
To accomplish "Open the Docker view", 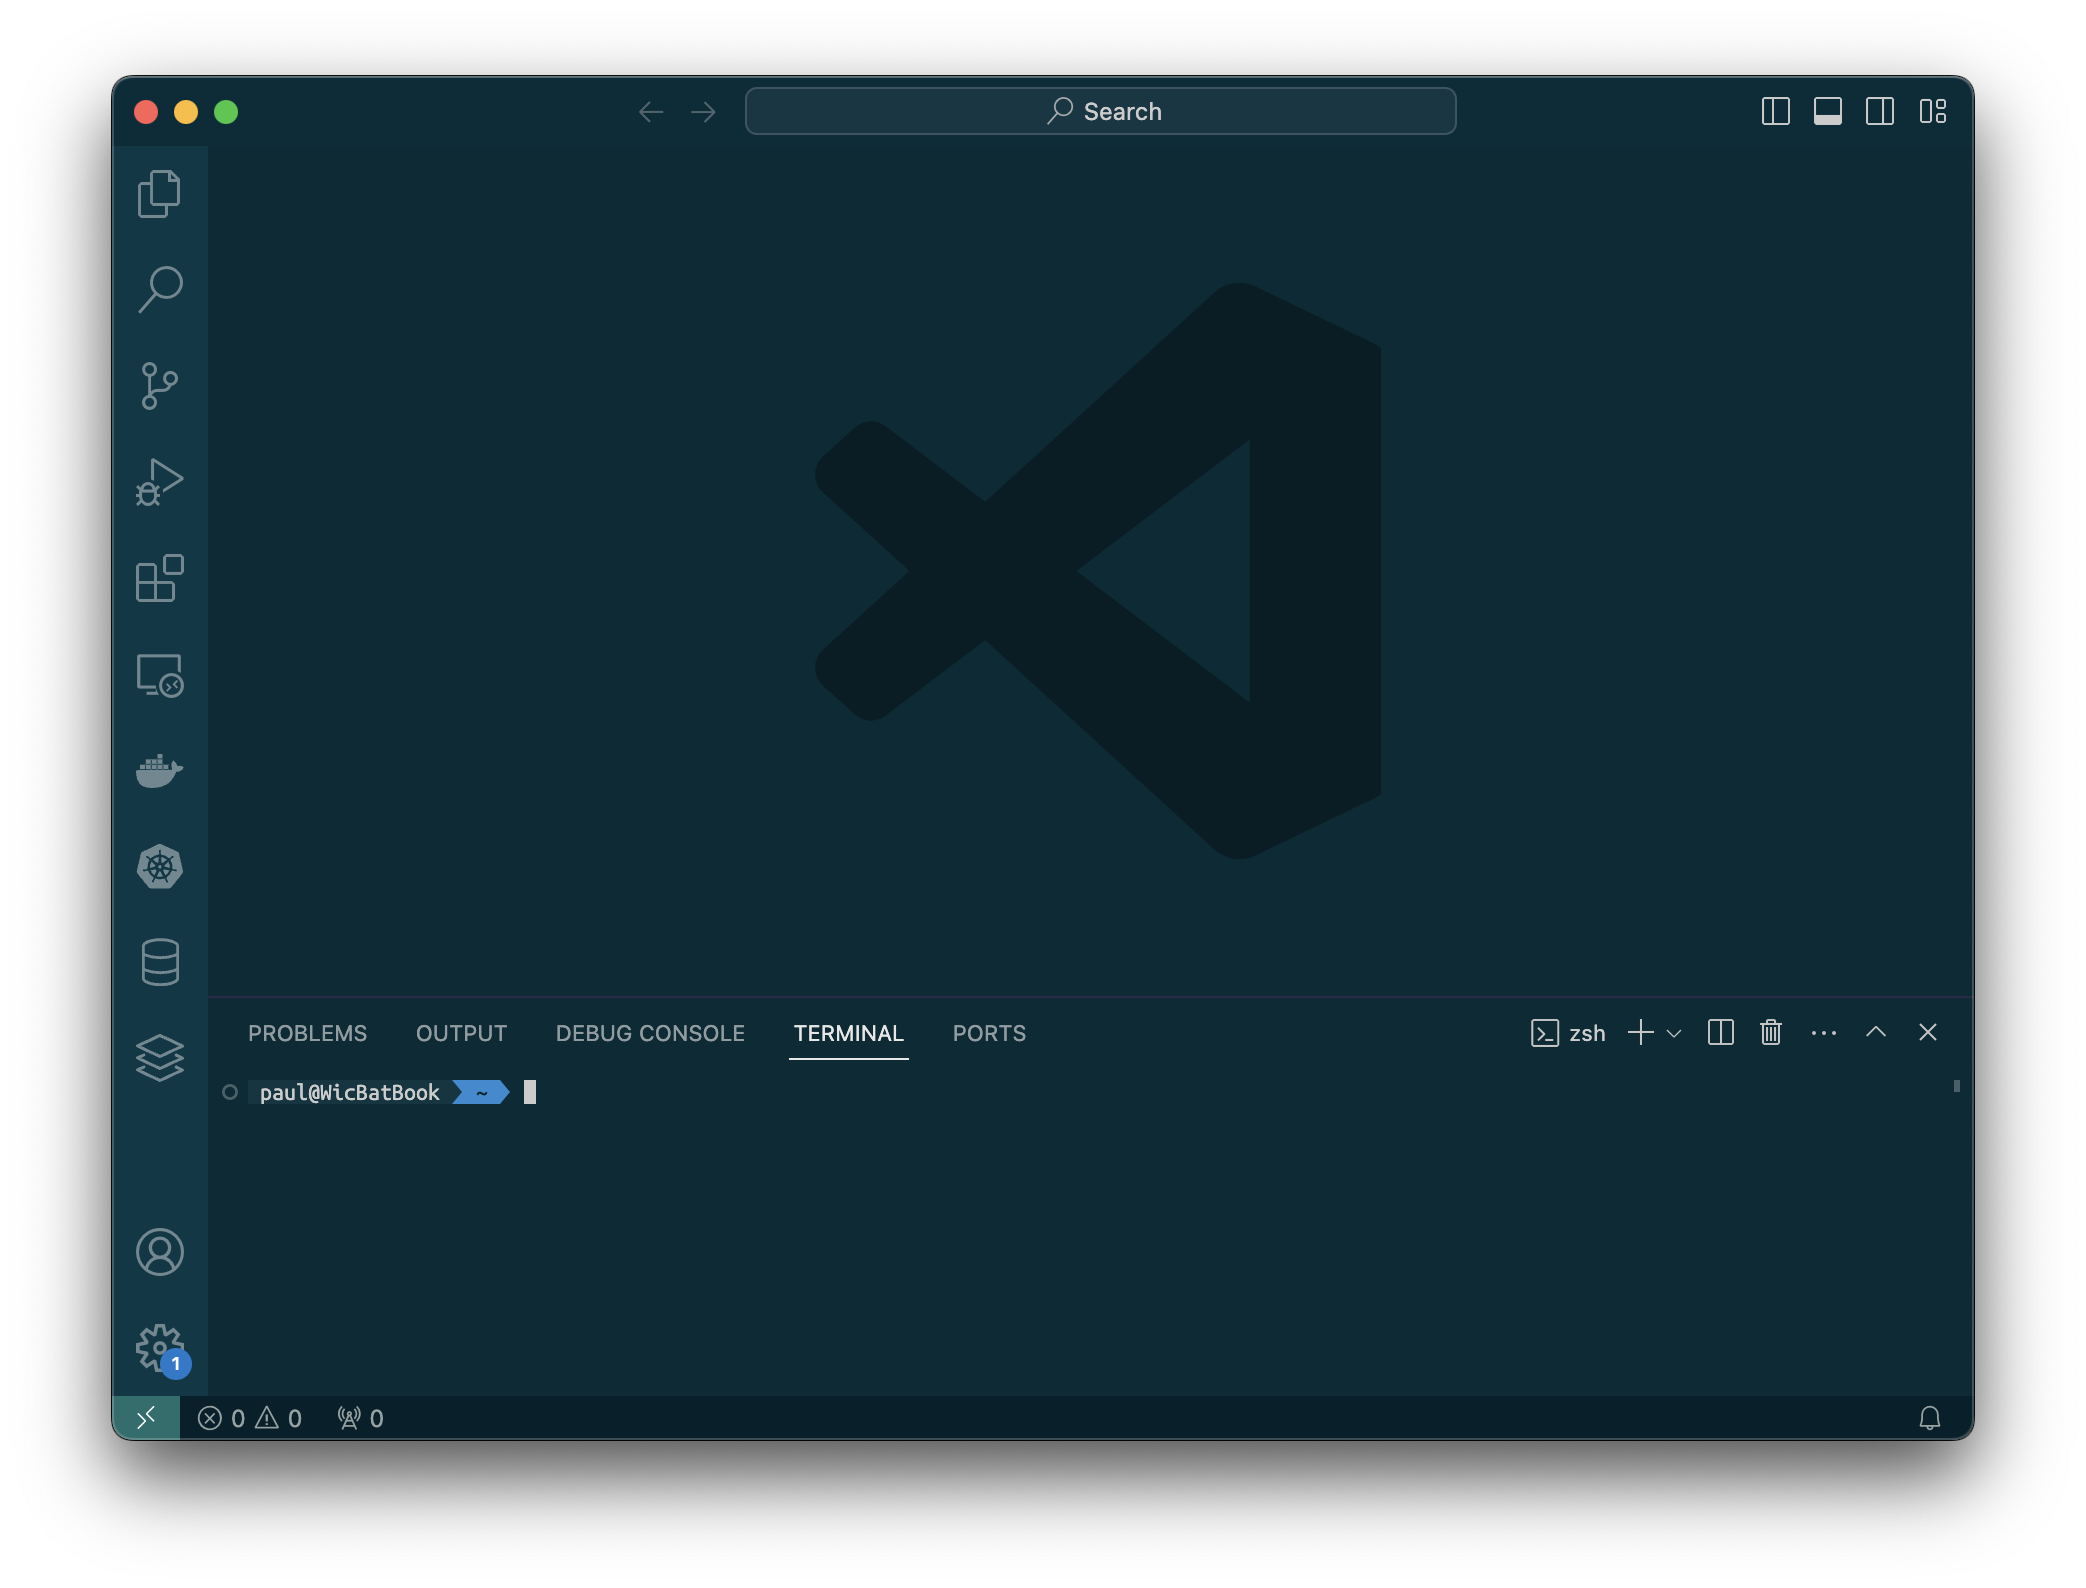I will pyautogui.click(x=159, y=771).
